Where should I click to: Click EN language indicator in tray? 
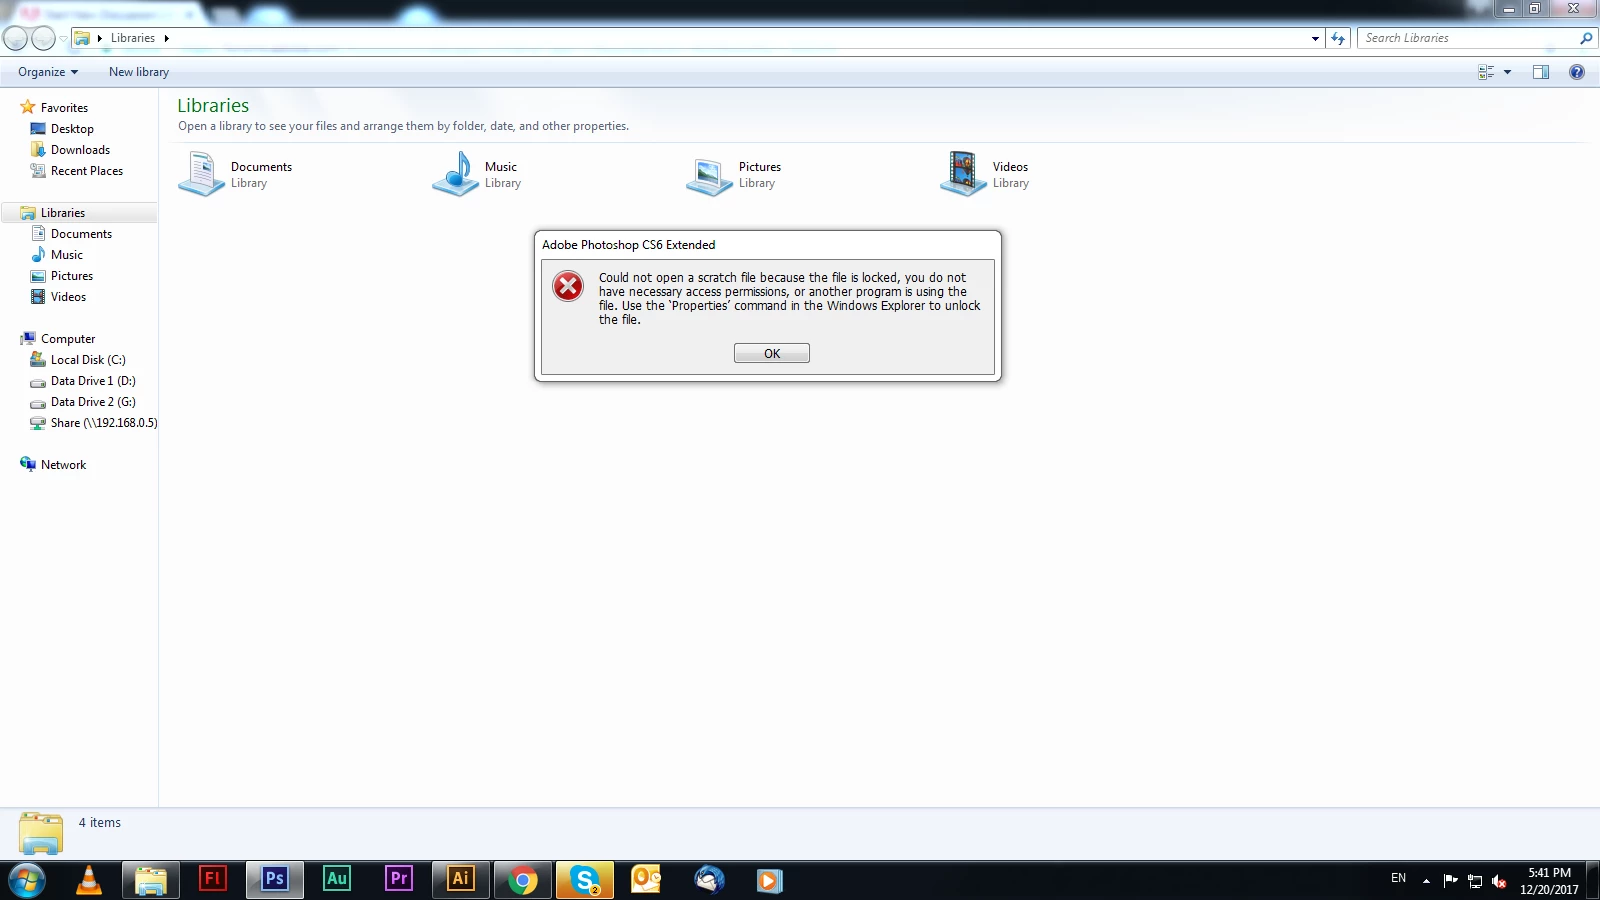[1398, 878]
